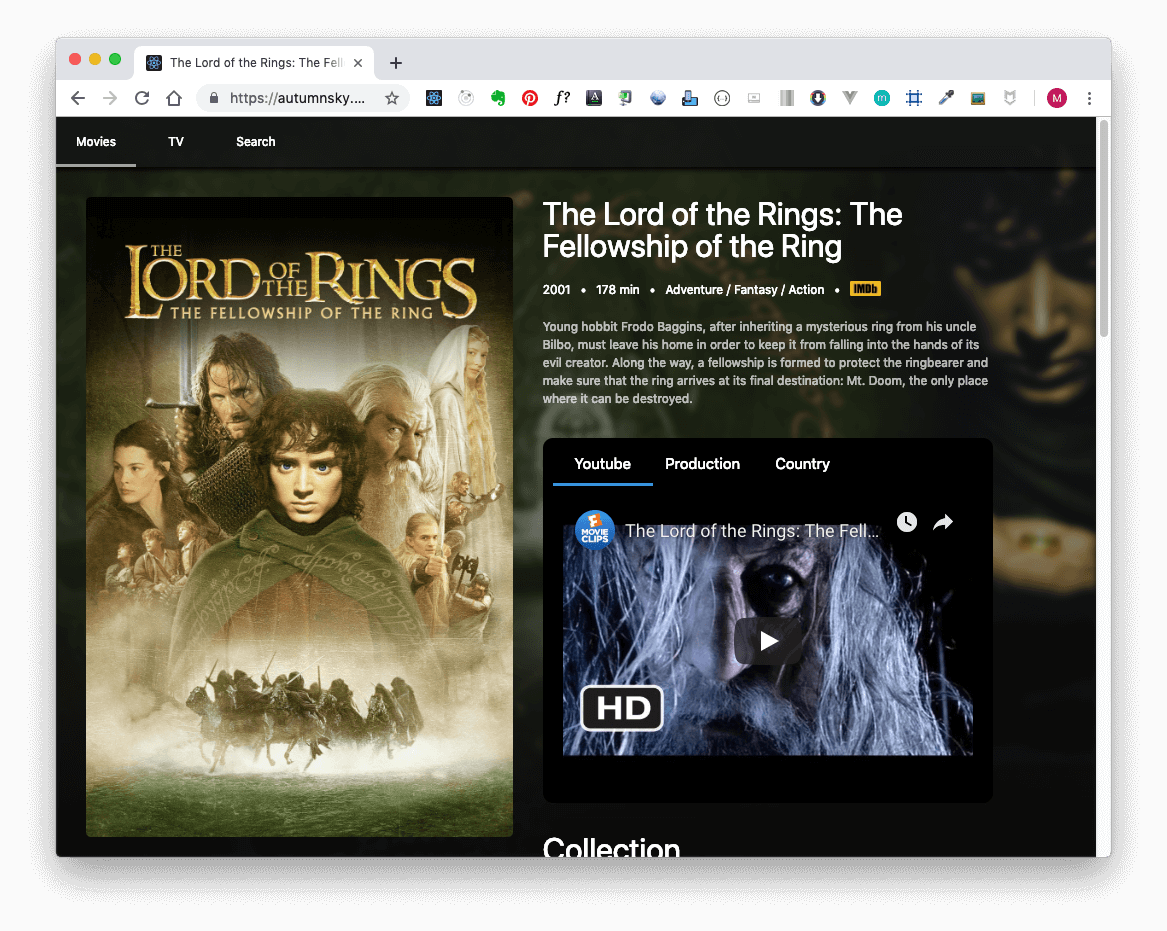Open the browser home page
This screenshot has width=1167, height=931.
(174, 98)
